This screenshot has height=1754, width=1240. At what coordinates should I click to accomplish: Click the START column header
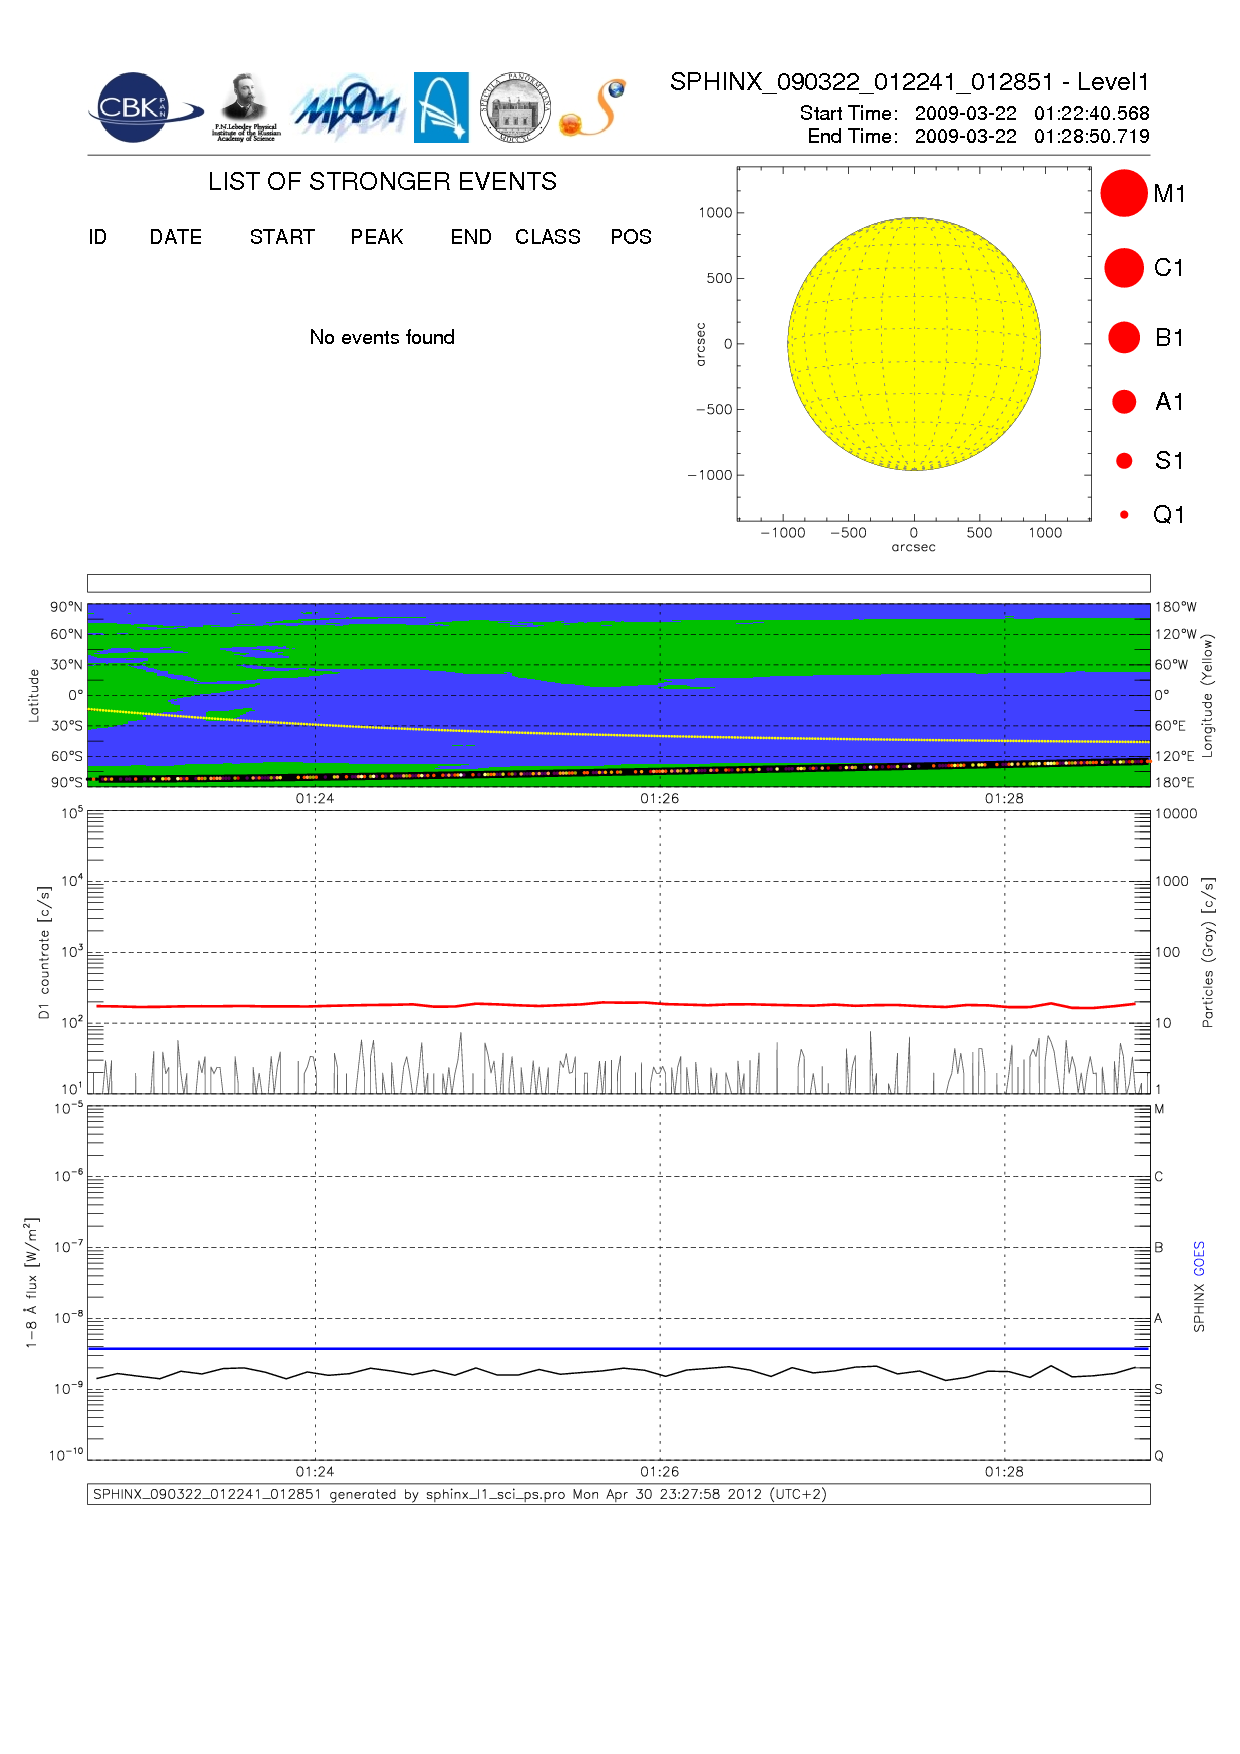(x=282, y=237)
